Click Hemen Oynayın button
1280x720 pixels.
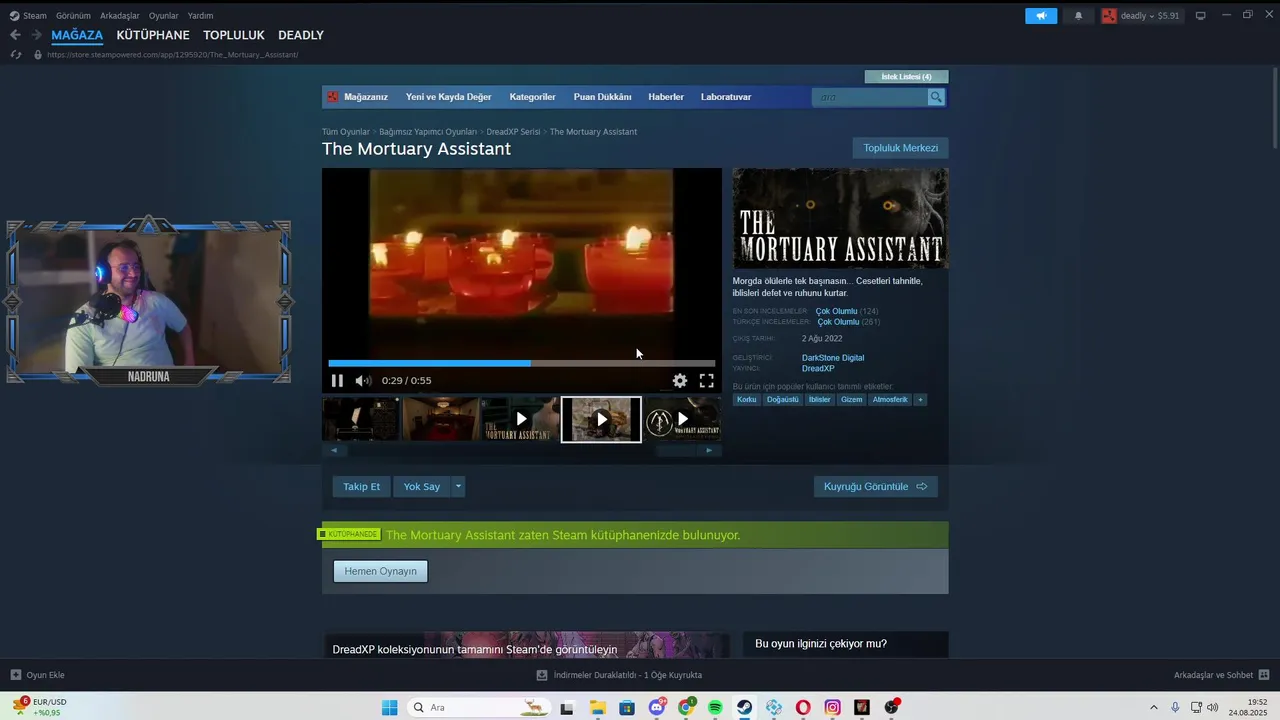pyautogui.click(x=380, y=571)
